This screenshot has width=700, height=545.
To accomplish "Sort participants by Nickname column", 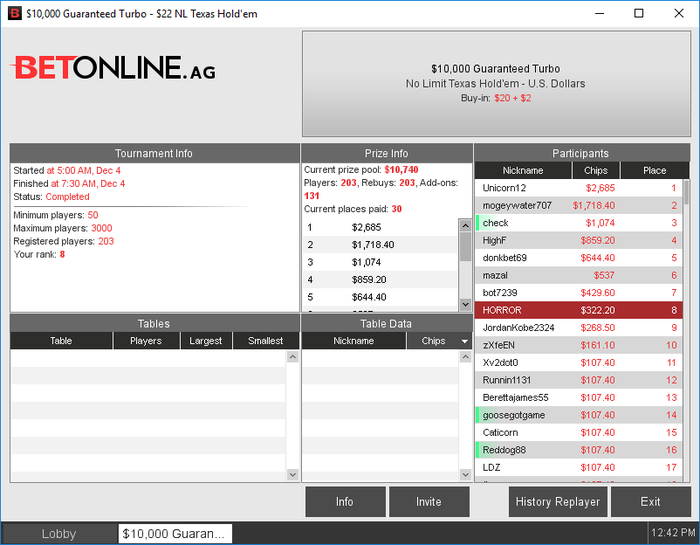I will (523, 171).
